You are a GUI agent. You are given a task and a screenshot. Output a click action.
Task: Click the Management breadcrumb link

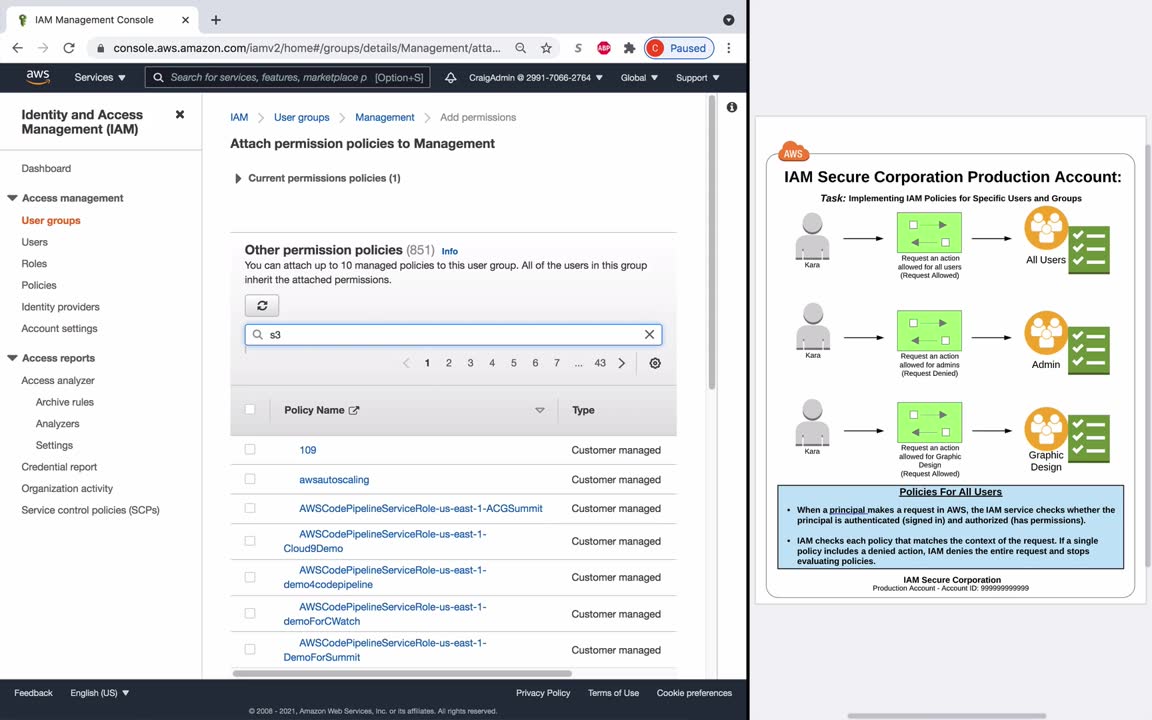(x=384, y=118)
